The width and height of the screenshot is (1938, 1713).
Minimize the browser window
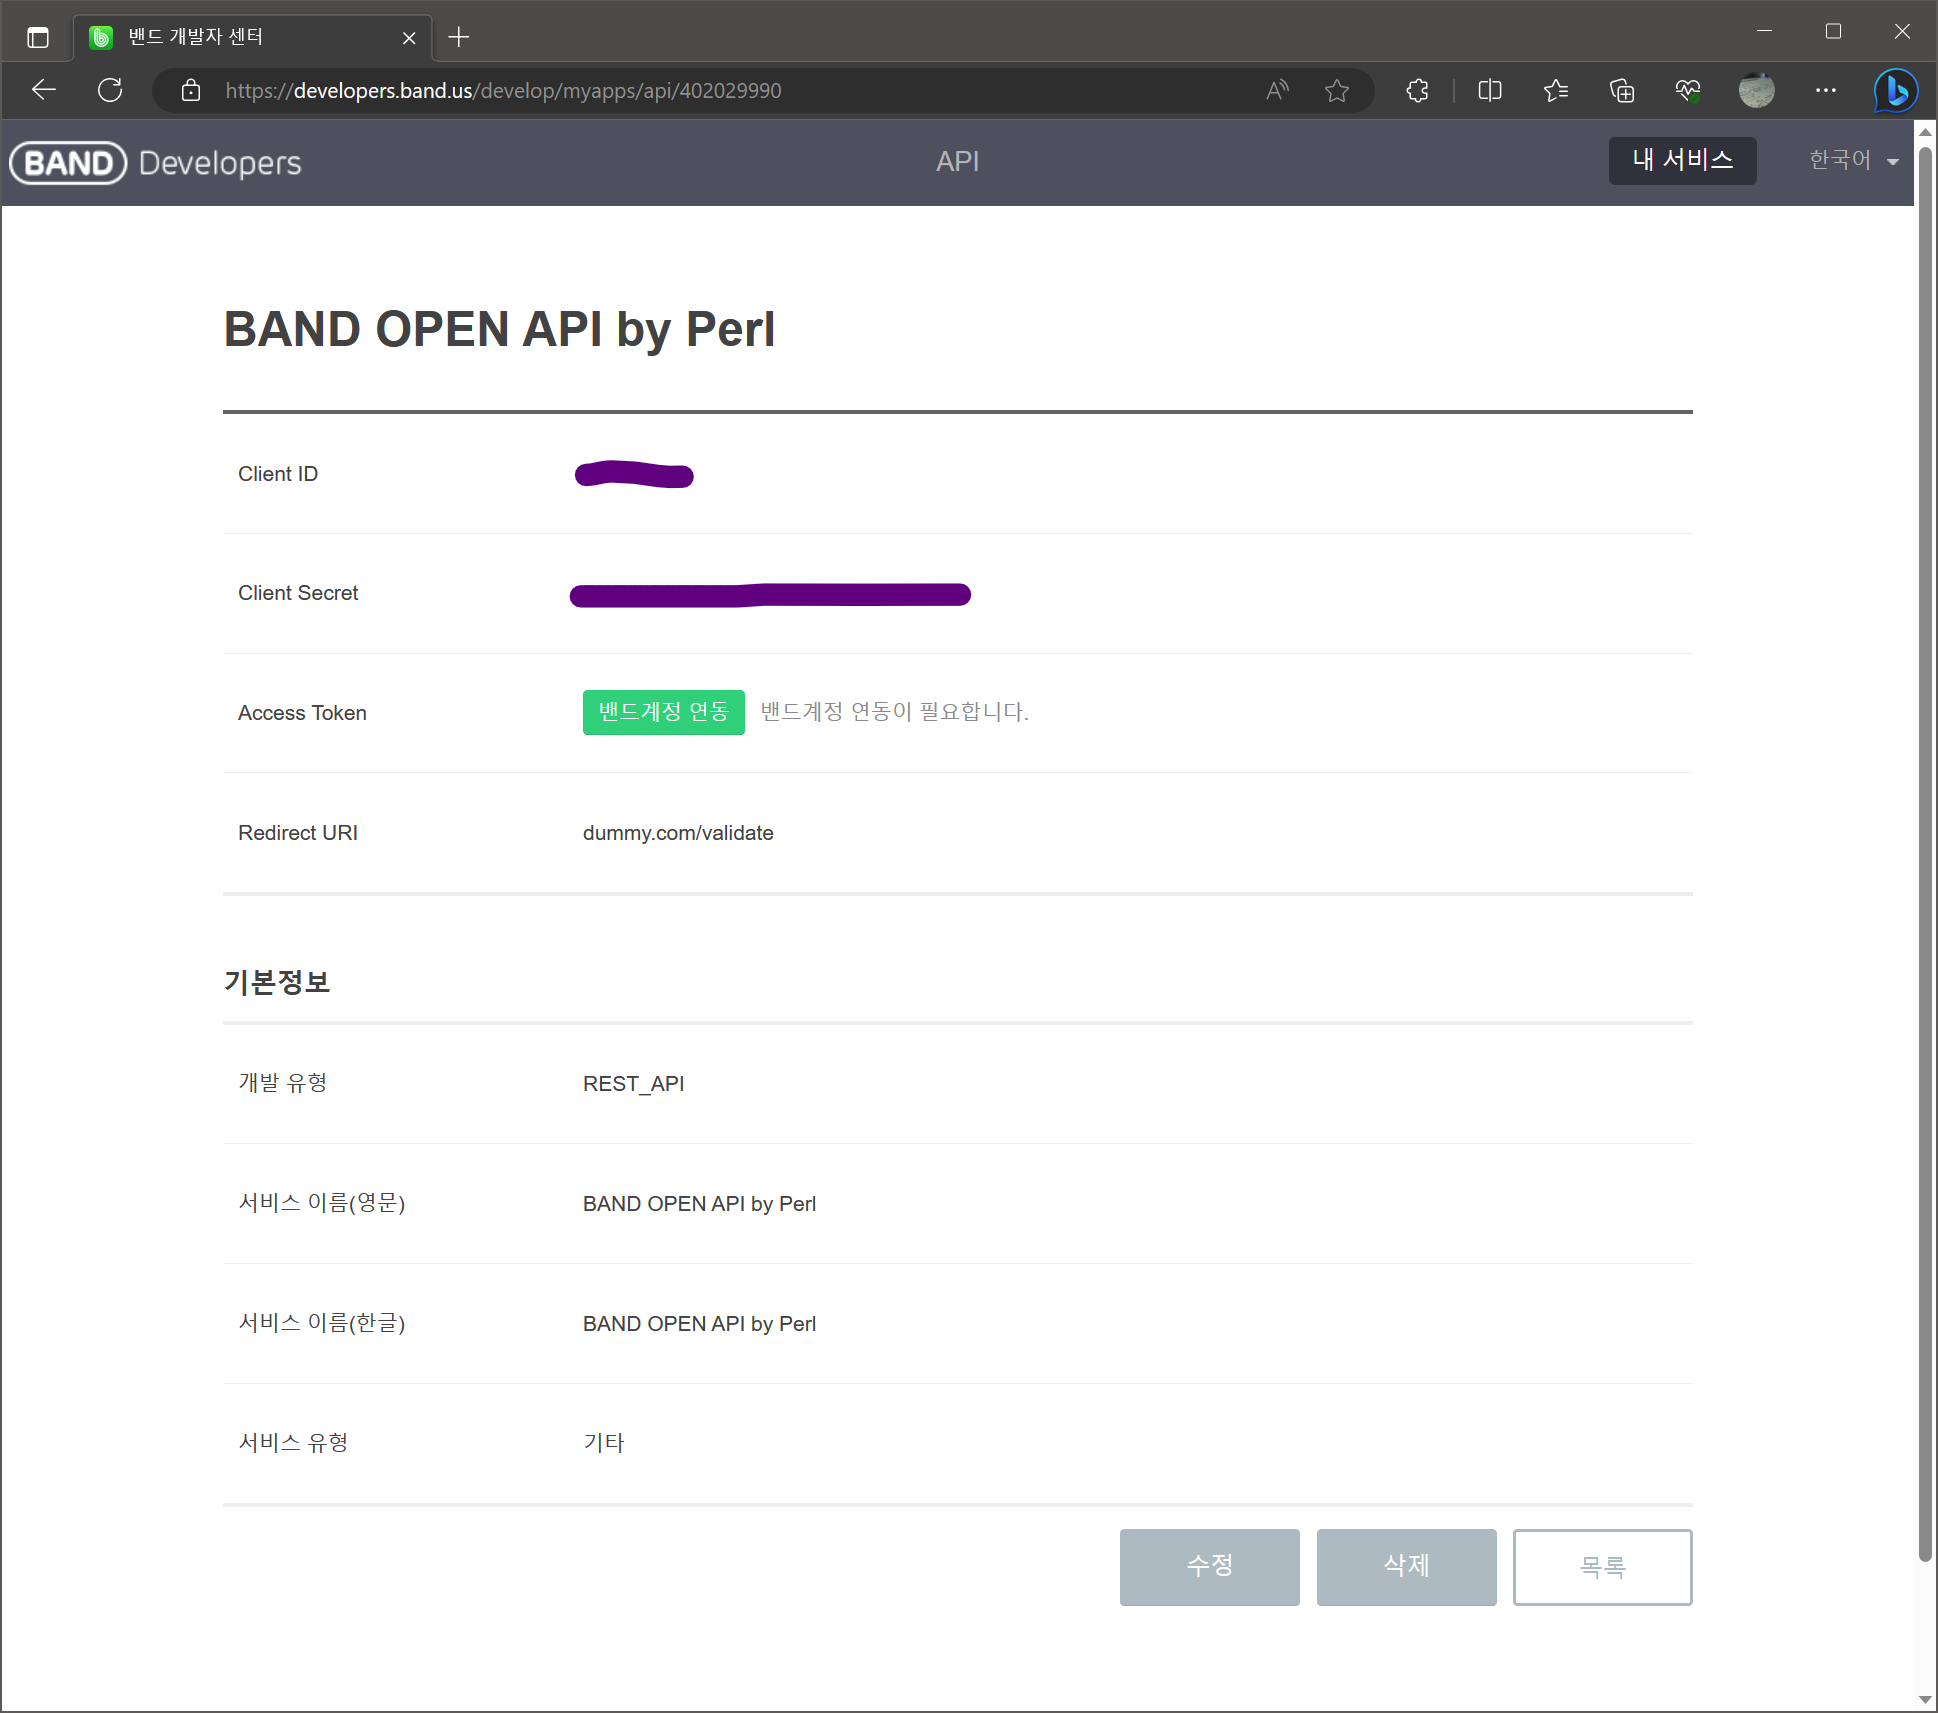click(x=1765, y=32)
